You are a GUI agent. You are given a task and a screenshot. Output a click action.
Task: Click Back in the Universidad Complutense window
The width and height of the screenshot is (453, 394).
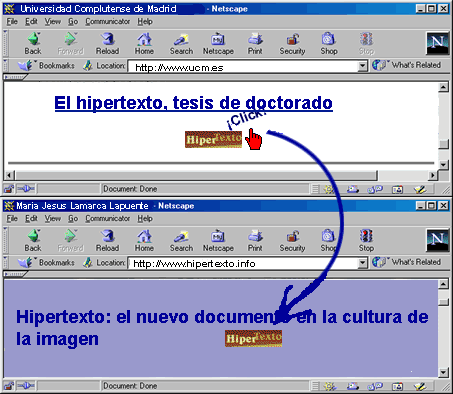(33, 44)
